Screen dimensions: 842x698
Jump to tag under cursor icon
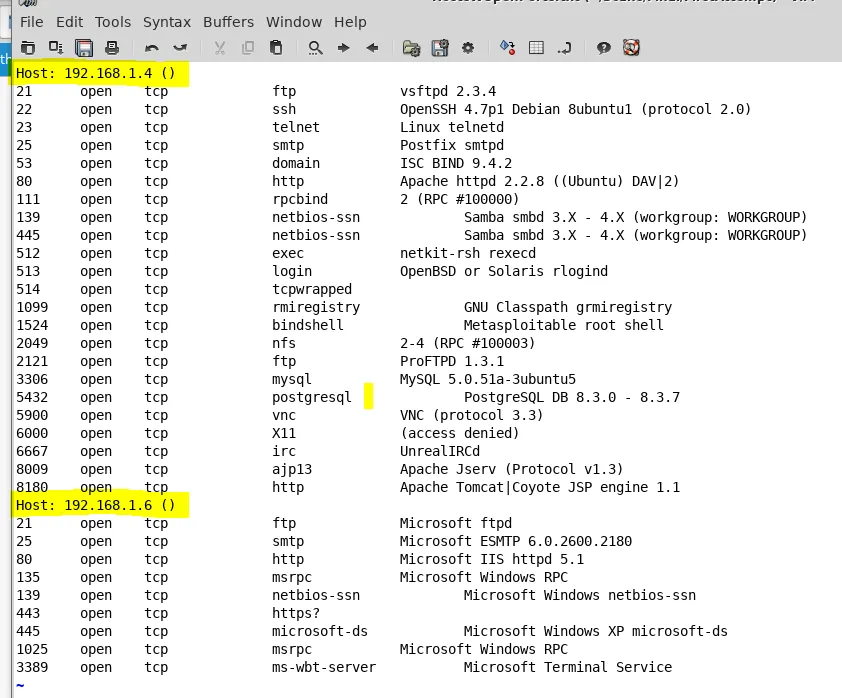pos(564,48)
